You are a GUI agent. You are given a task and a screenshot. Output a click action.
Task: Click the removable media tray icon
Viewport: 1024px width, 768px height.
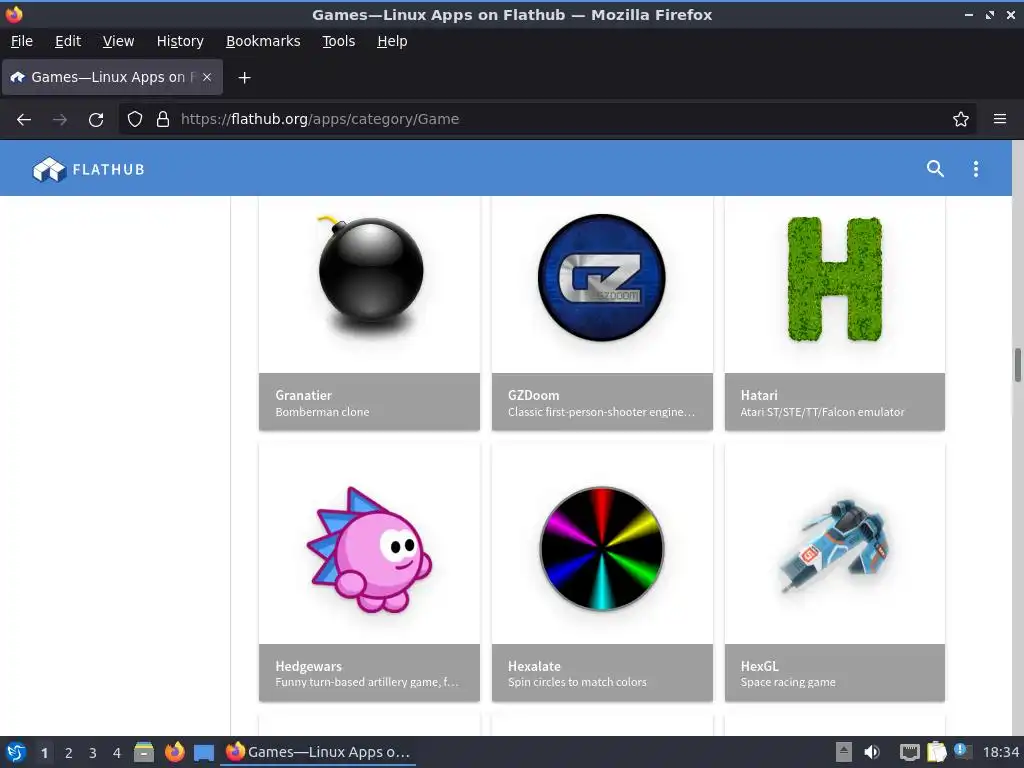click(844, 752)
